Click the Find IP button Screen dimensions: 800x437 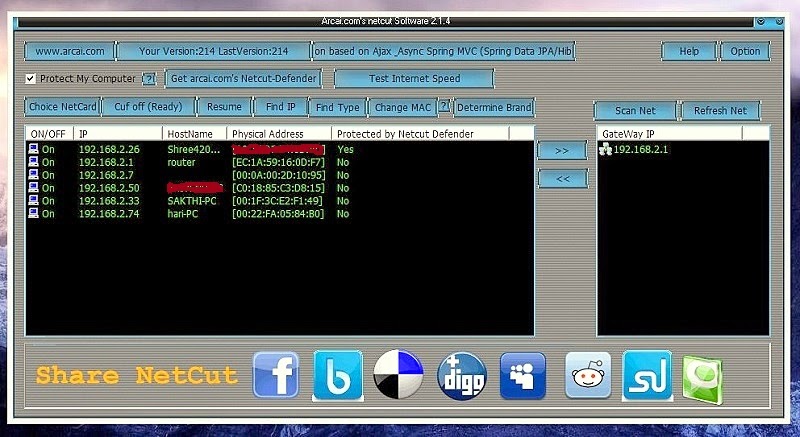click(x=281, y=107)
